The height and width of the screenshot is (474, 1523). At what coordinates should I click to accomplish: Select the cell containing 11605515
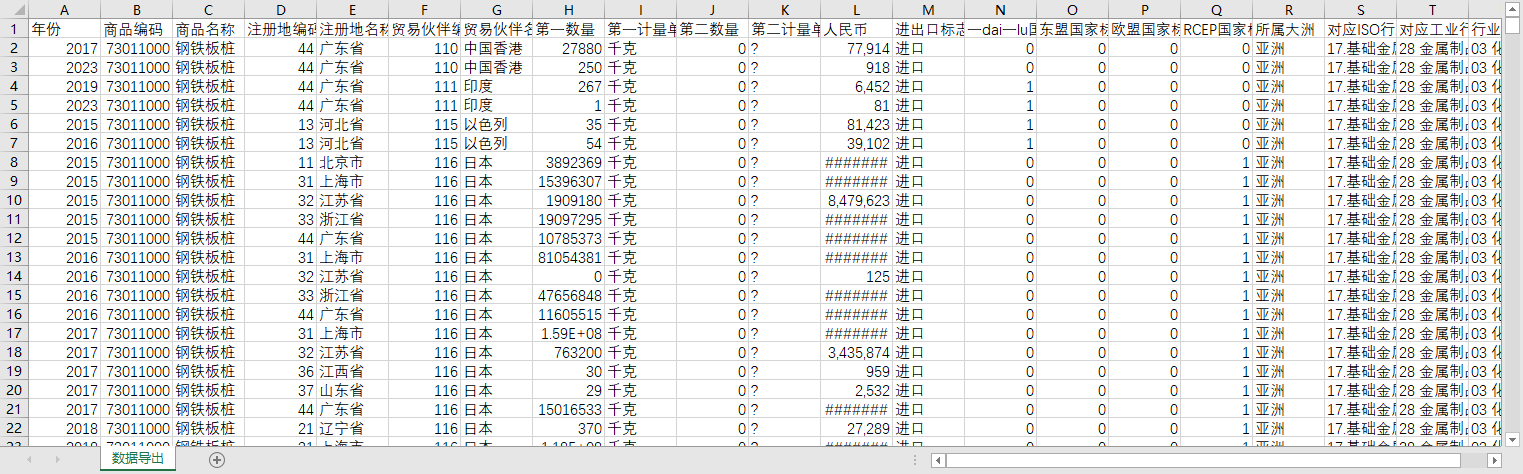coord(568,314)
